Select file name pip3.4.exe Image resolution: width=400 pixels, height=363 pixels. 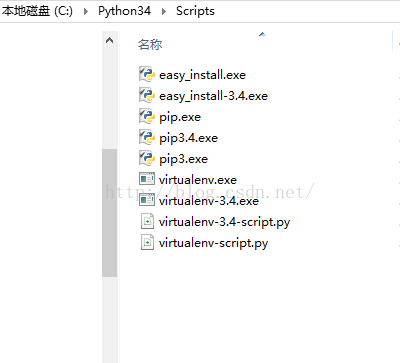tap(188, 138)
